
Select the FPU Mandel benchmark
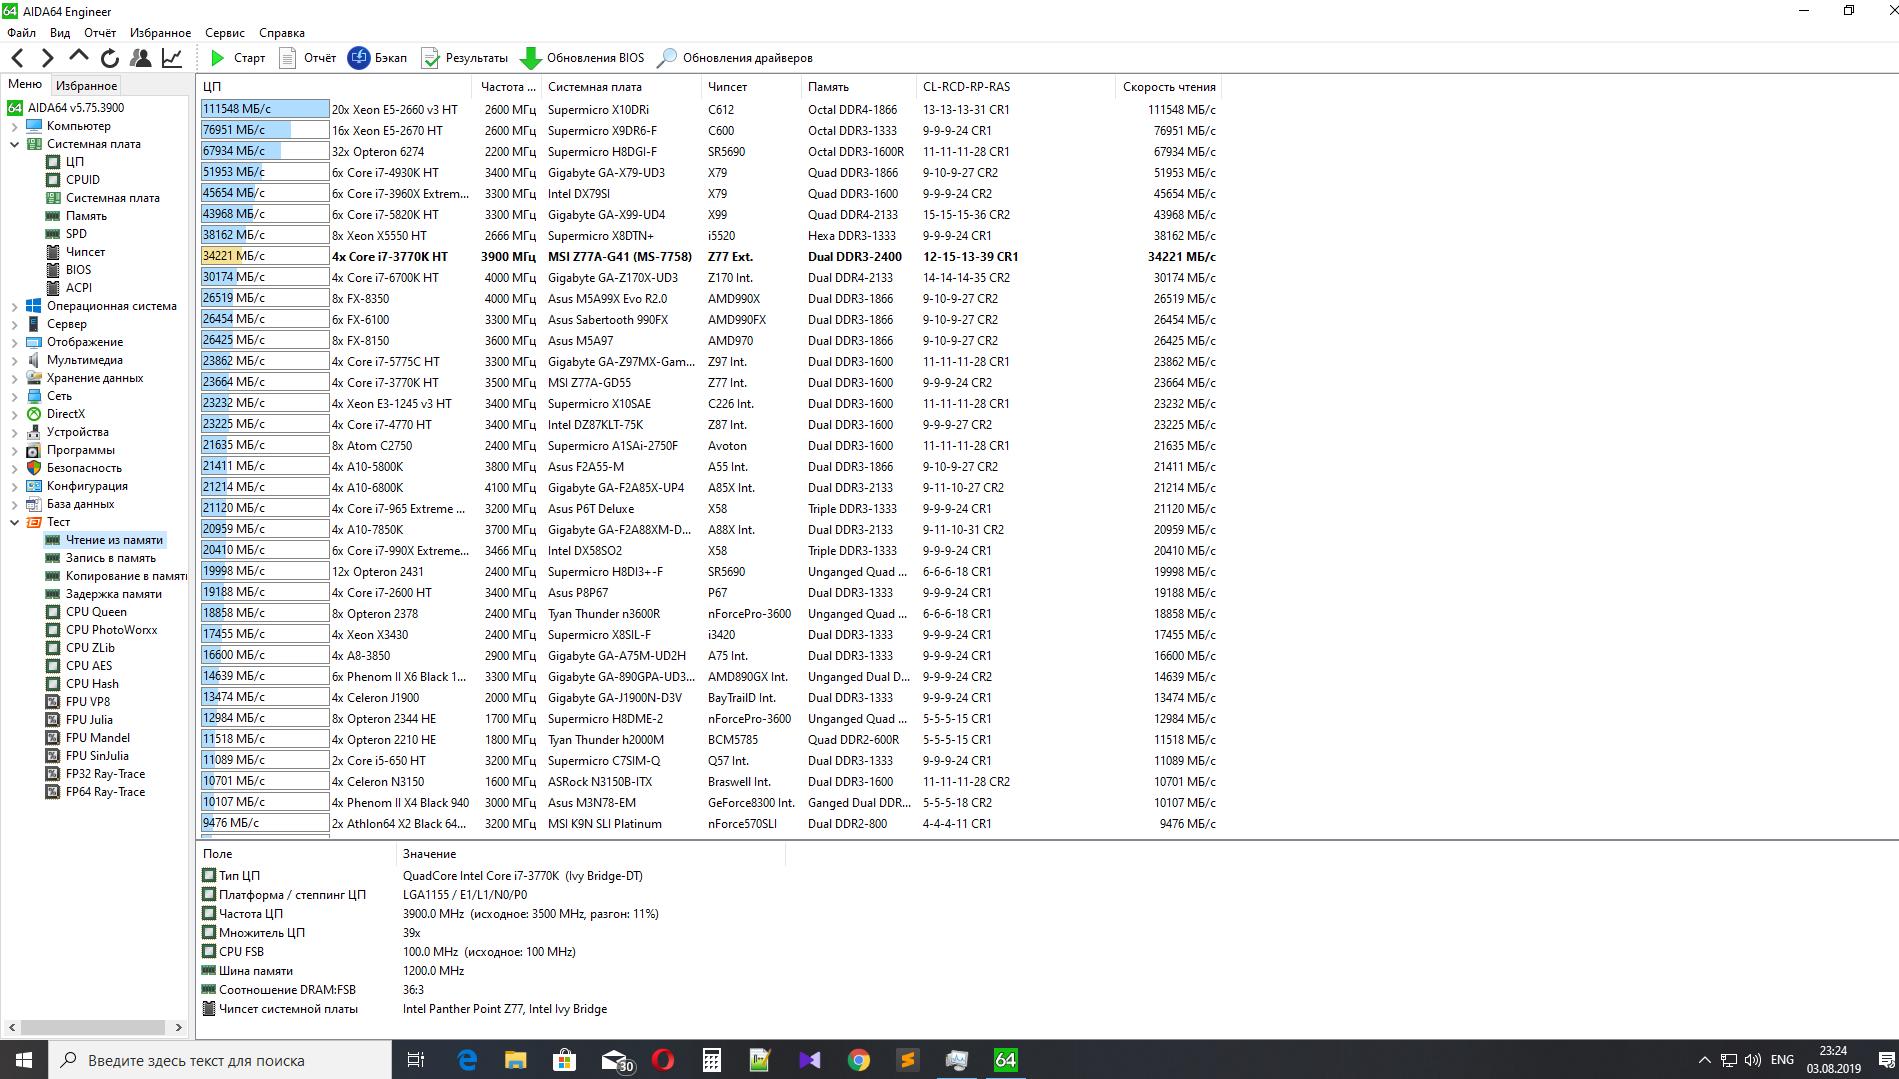tap(98, 738)
